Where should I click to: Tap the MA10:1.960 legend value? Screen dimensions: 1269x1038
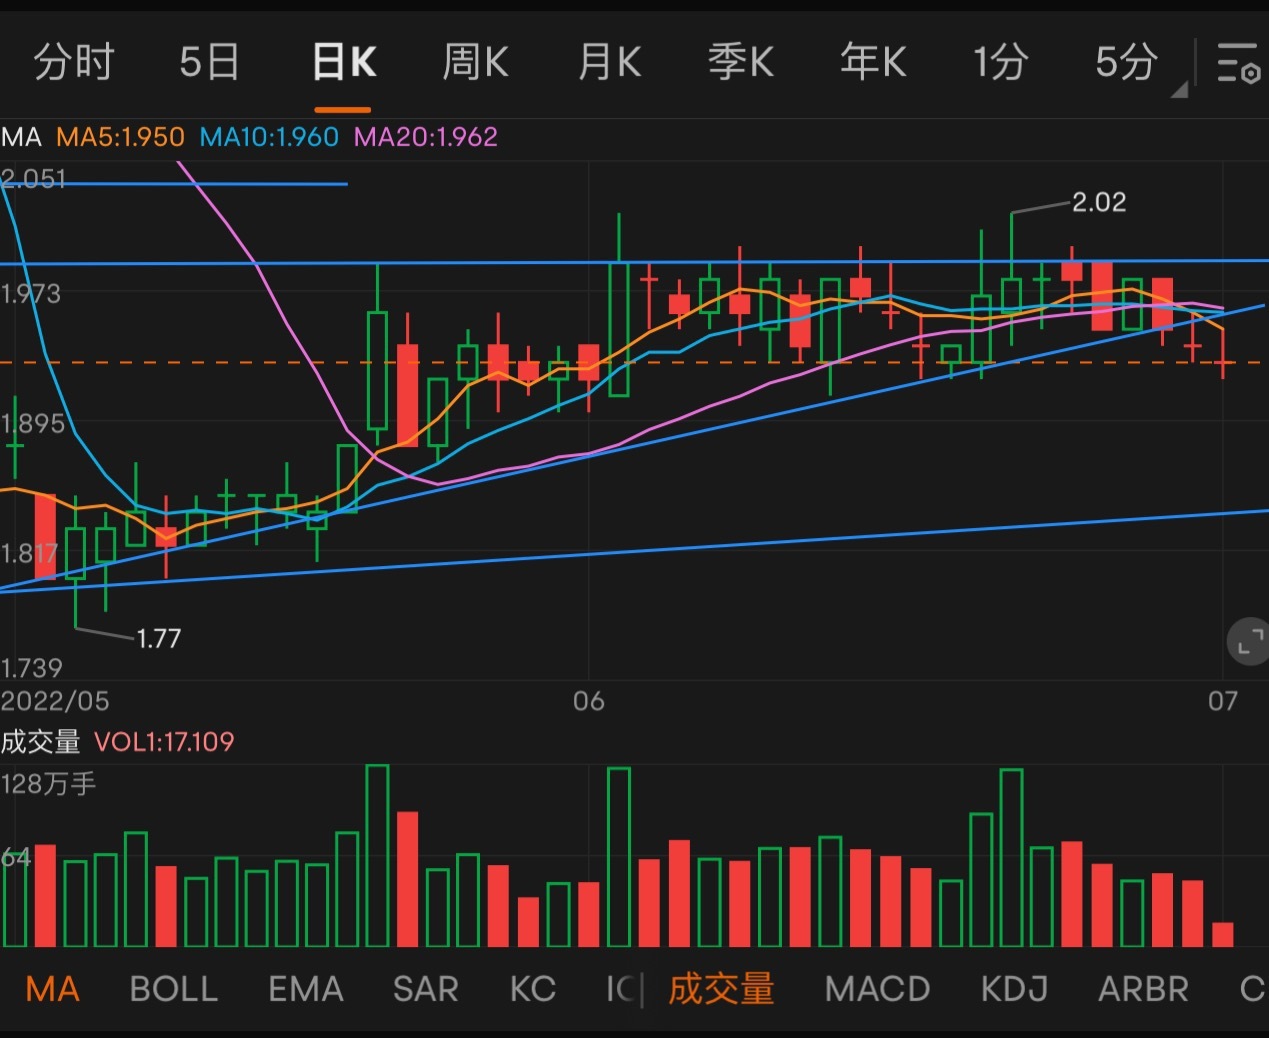click(269, 137)
